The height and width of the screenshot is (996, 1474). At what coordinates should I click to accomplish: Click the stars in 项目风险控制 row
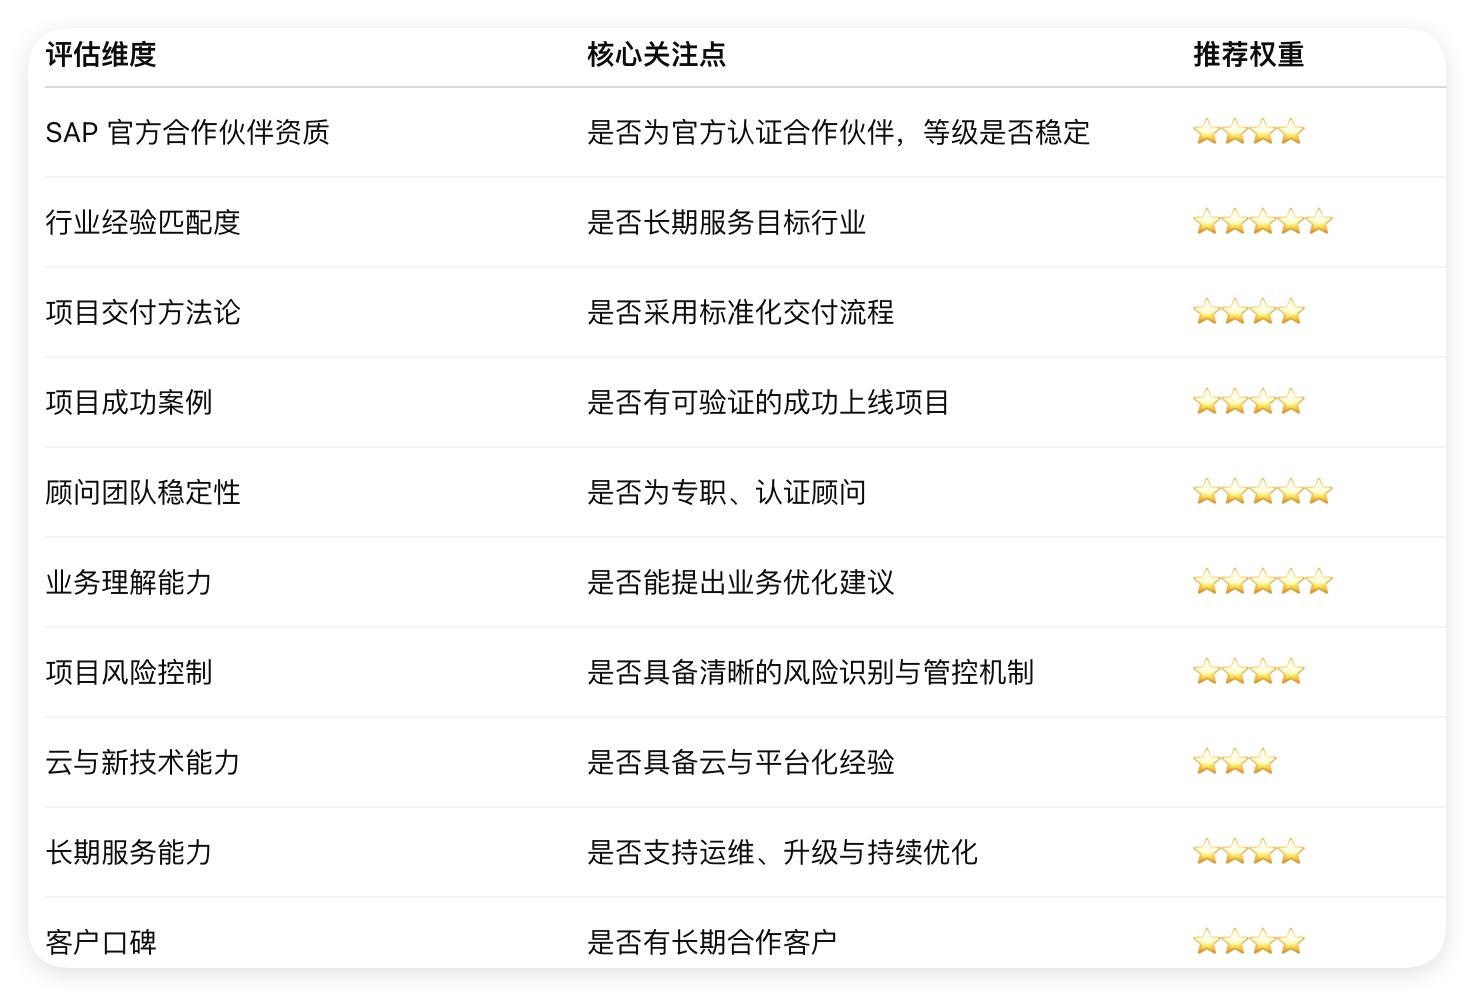pos(1249,672)
